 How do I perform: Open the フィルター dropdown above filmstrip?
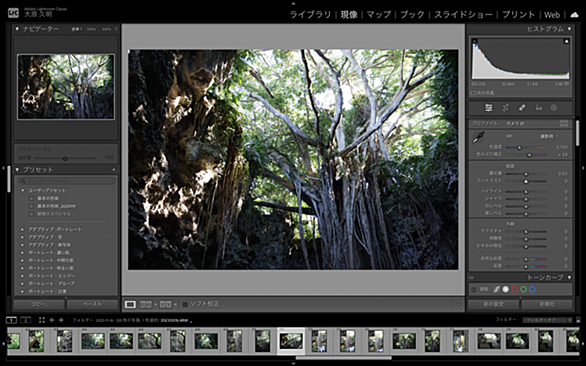click(x=547, y=320)
